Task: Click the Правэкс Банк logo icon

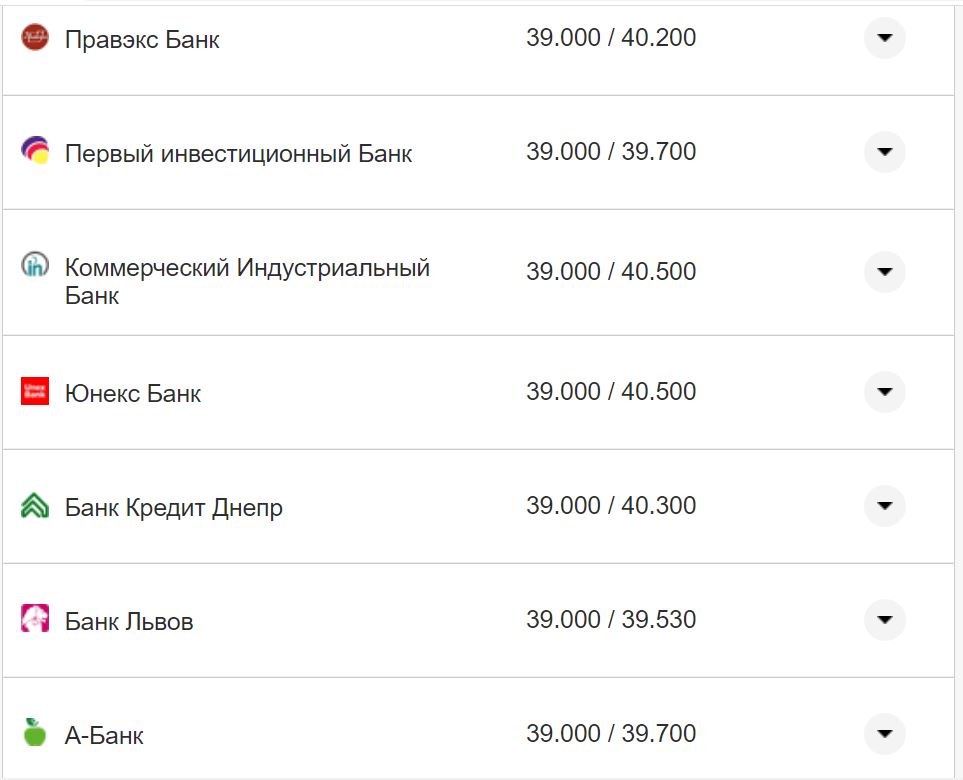Action: pos(34,38)
